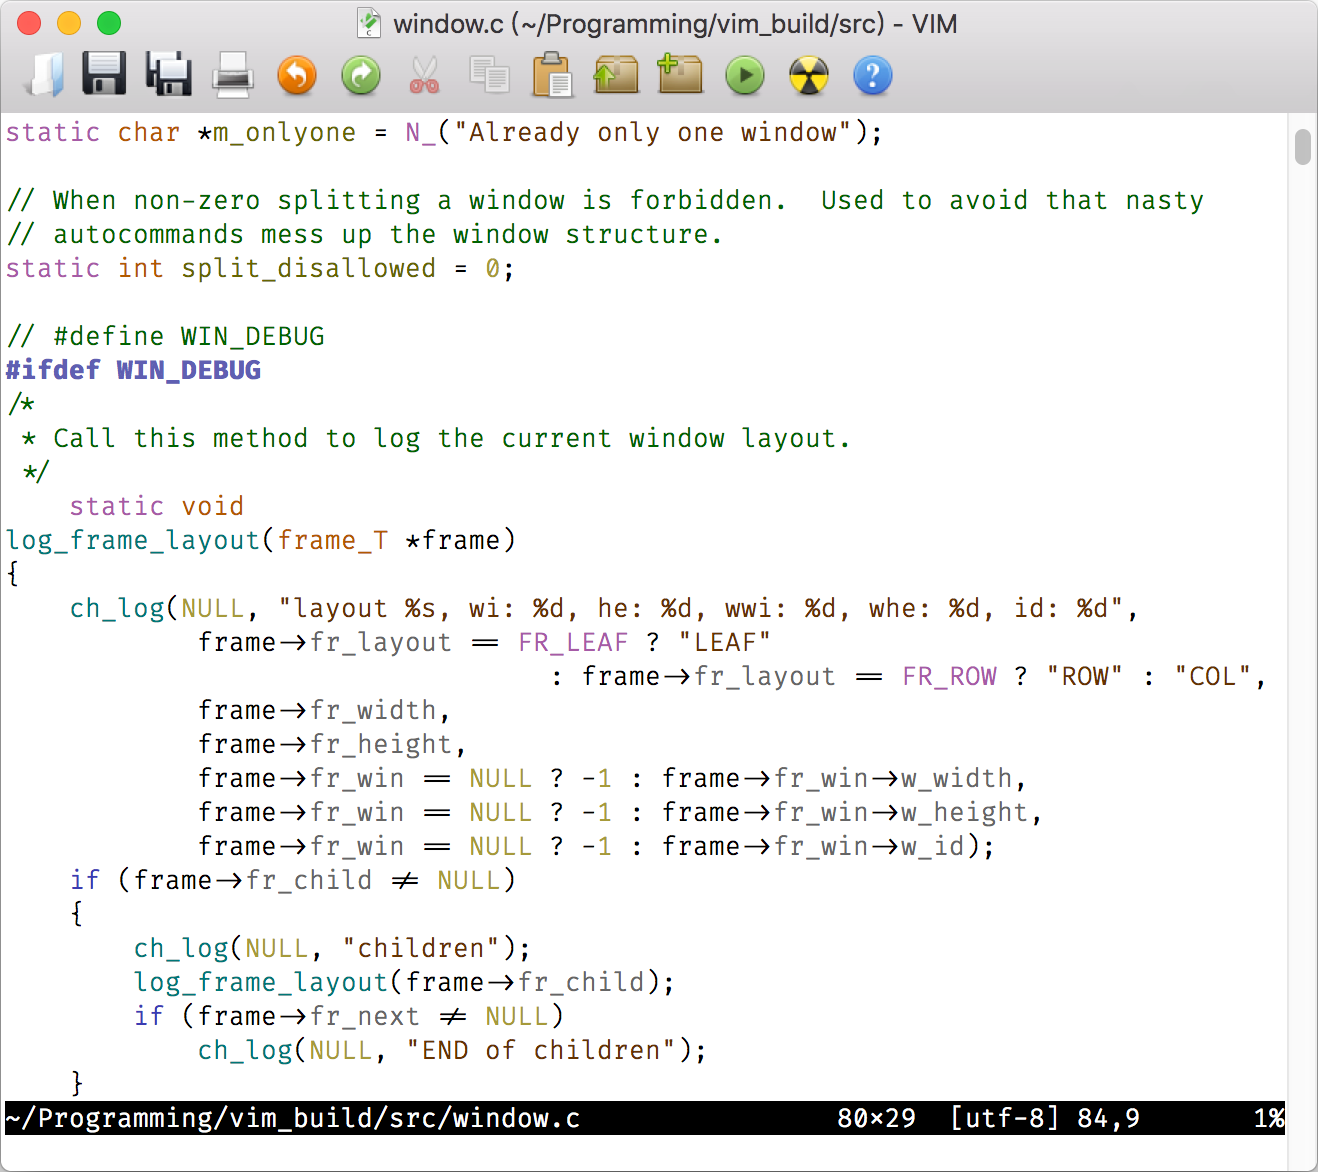Undo the last edit
This screenshot has height=1172, width=1318.
[x=296, y=75]
